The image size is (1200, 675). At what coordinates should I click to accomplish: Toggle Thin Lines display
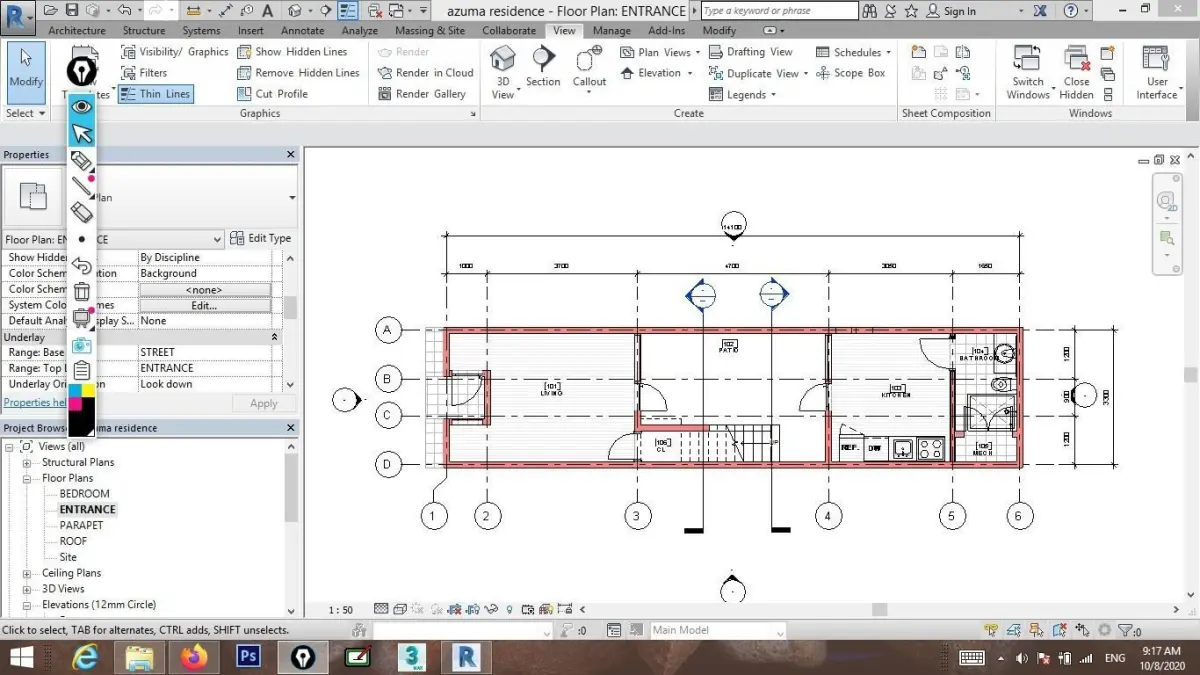155,94
